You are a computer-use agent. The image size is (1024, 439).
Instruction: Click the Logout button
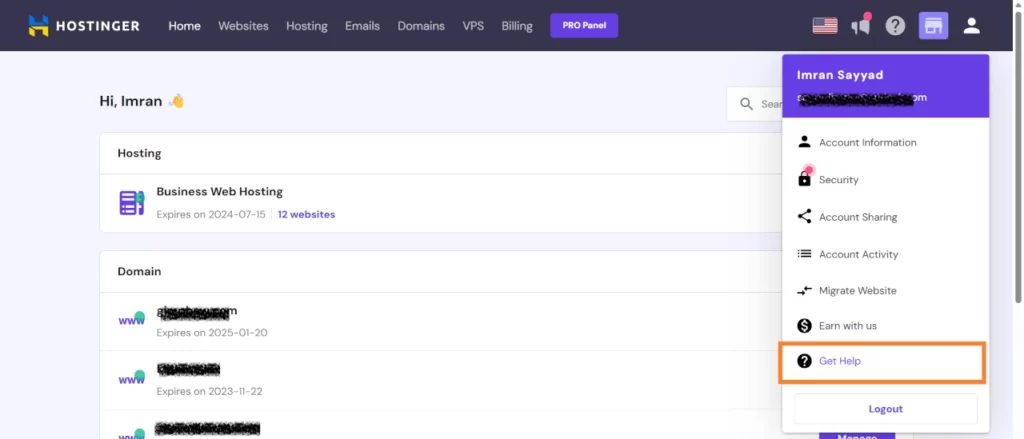pyautogui.click(x=886, y=409)
